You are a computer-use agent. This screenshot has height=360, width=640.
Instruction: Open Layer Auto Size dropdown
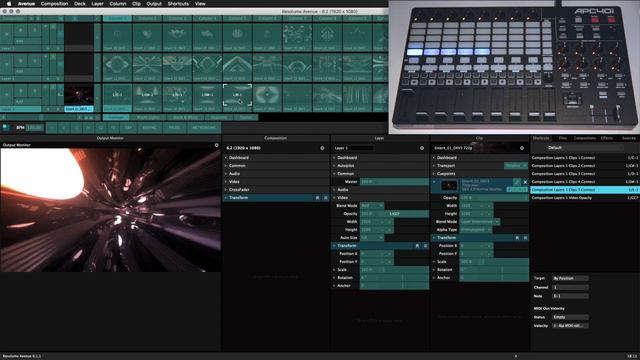(x=372, y=238)
